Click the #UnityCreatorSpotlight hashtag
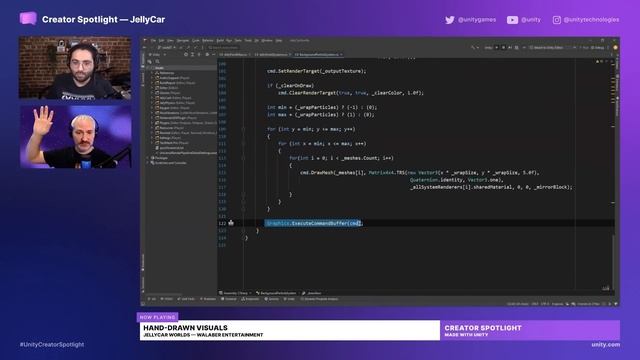 [52, 344]
